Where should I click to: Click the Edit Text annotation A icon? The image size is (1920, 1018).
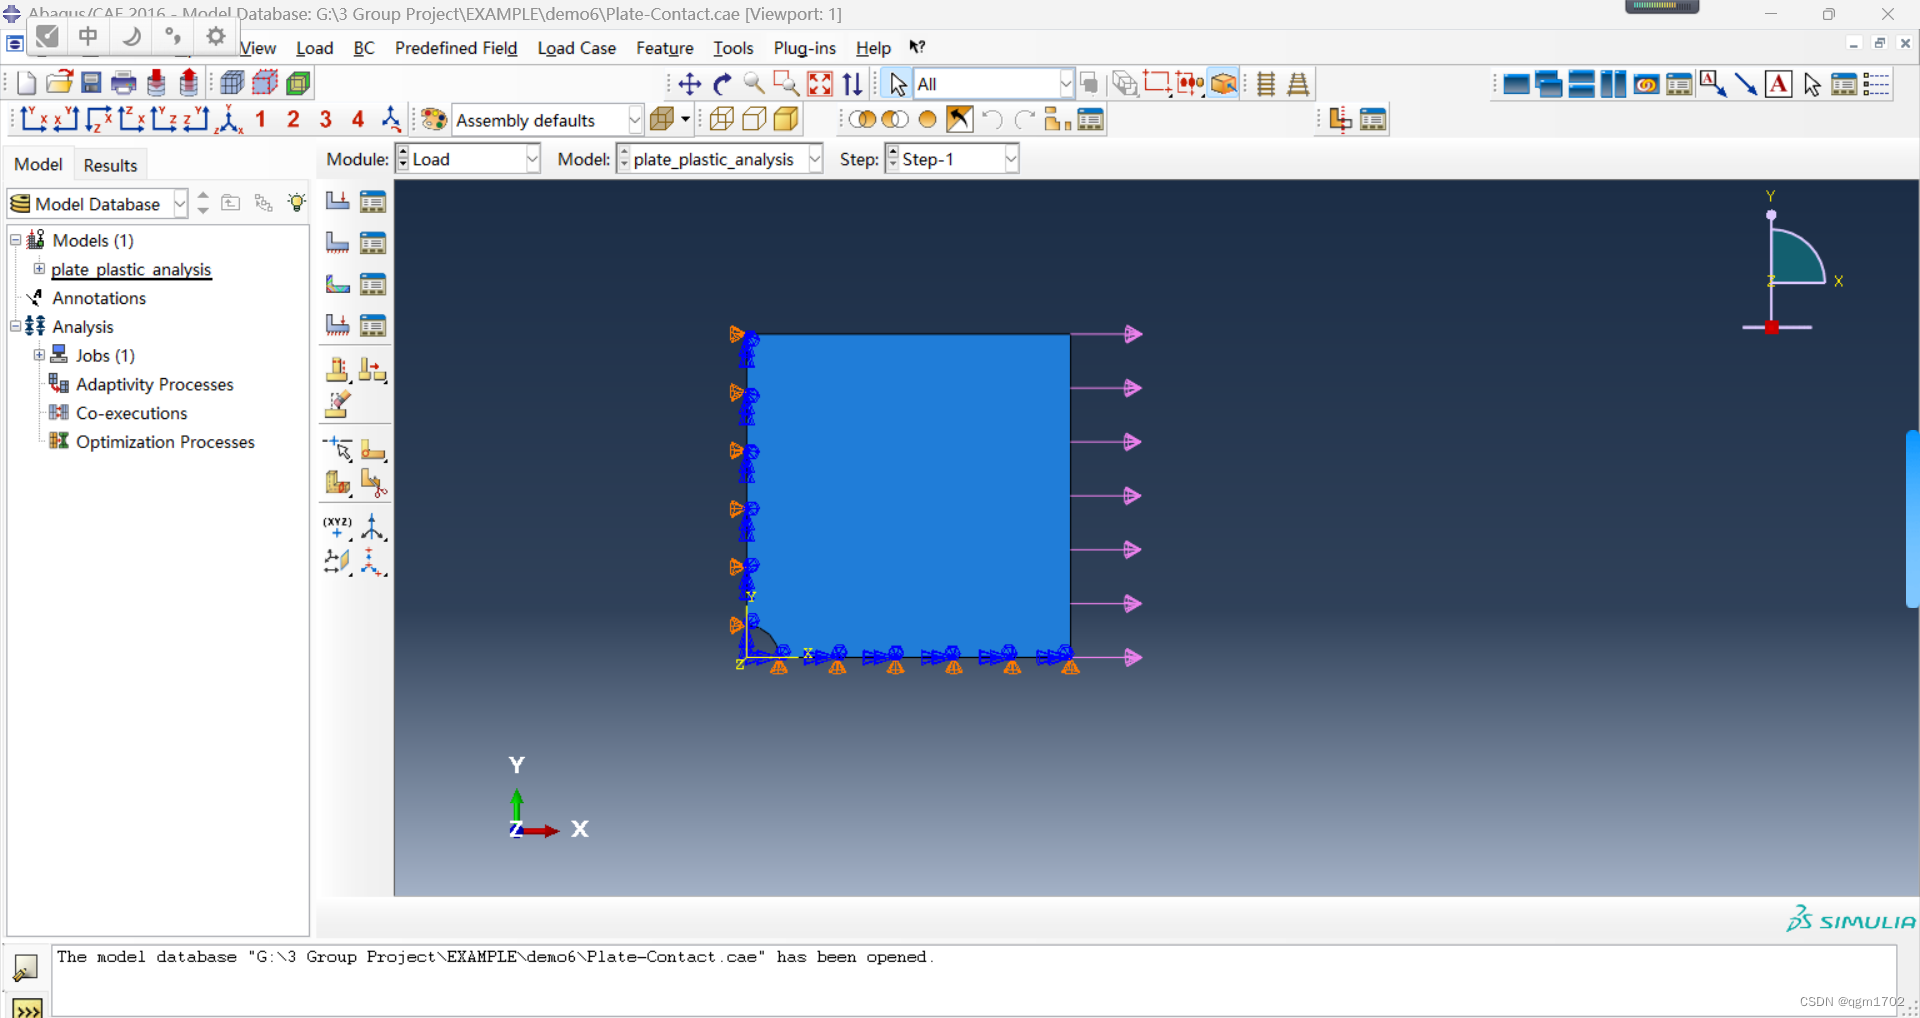(x=1779, y=84)
